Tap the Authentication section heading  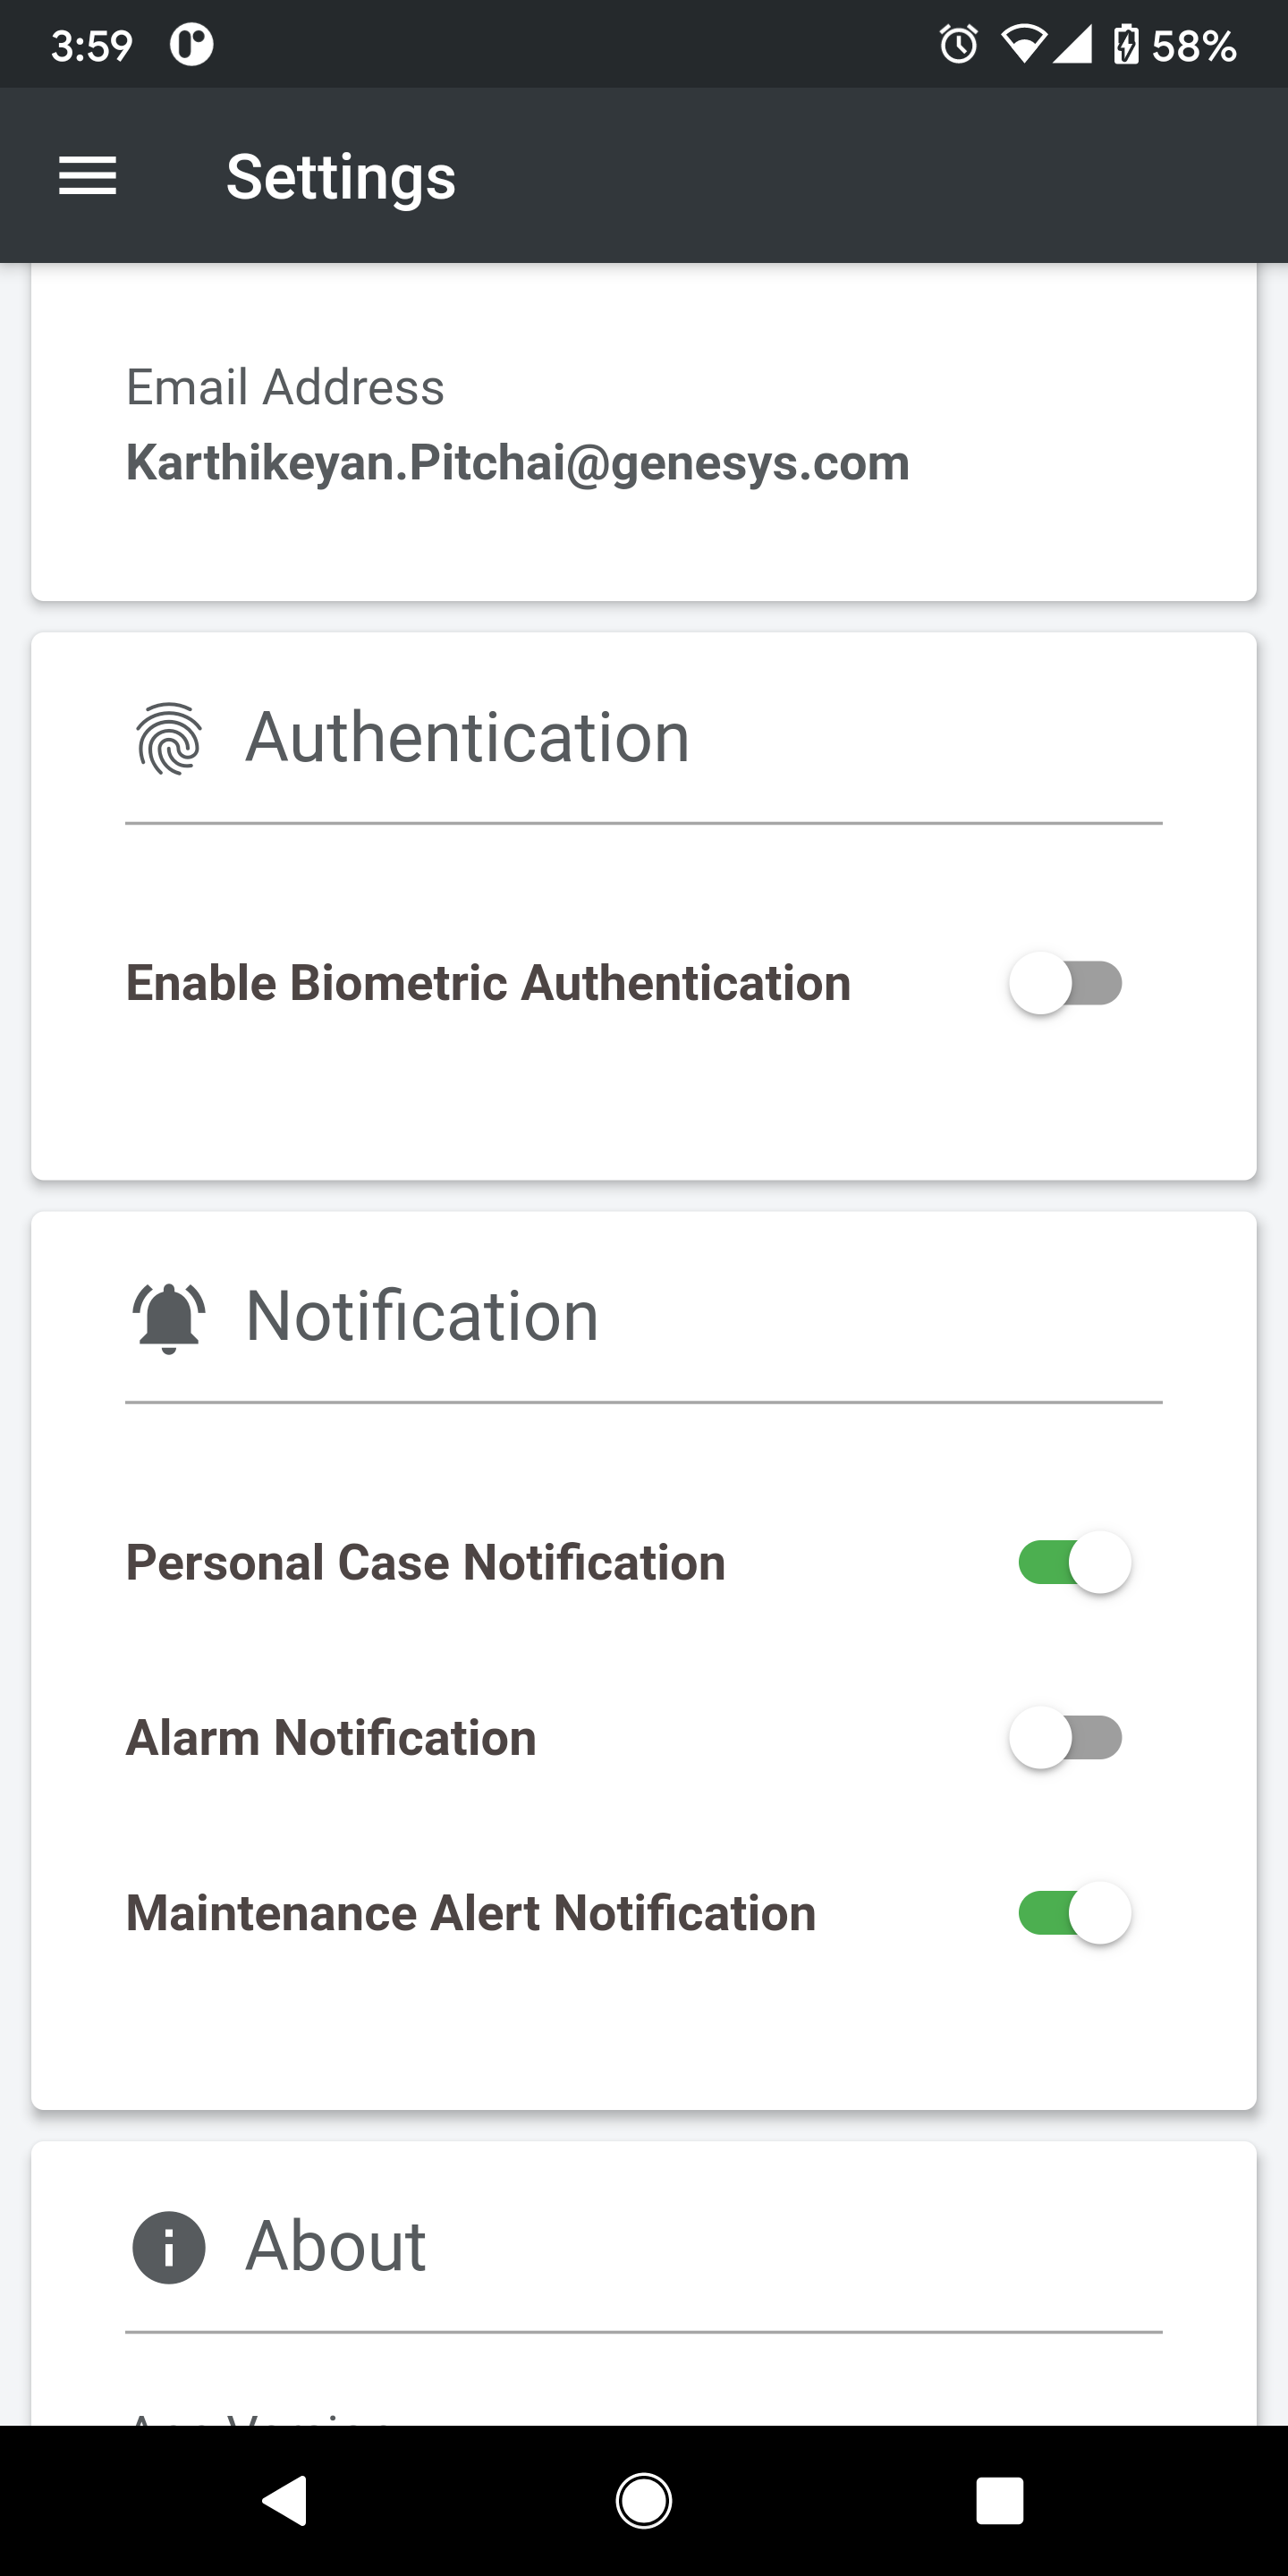468,738
